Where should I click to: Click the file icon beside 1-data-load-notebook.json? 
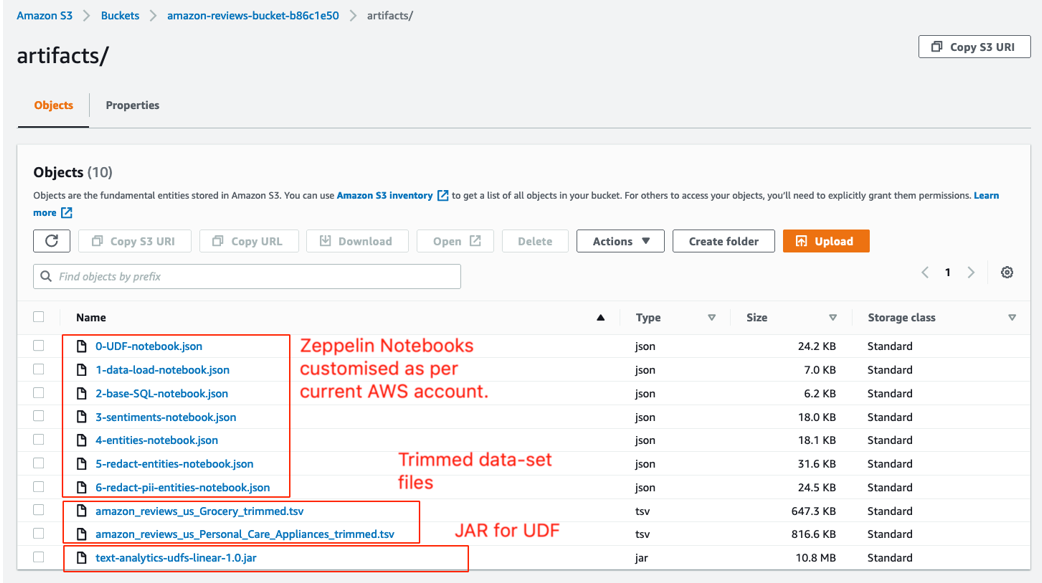pyautogui.click(x=82, y=370)
